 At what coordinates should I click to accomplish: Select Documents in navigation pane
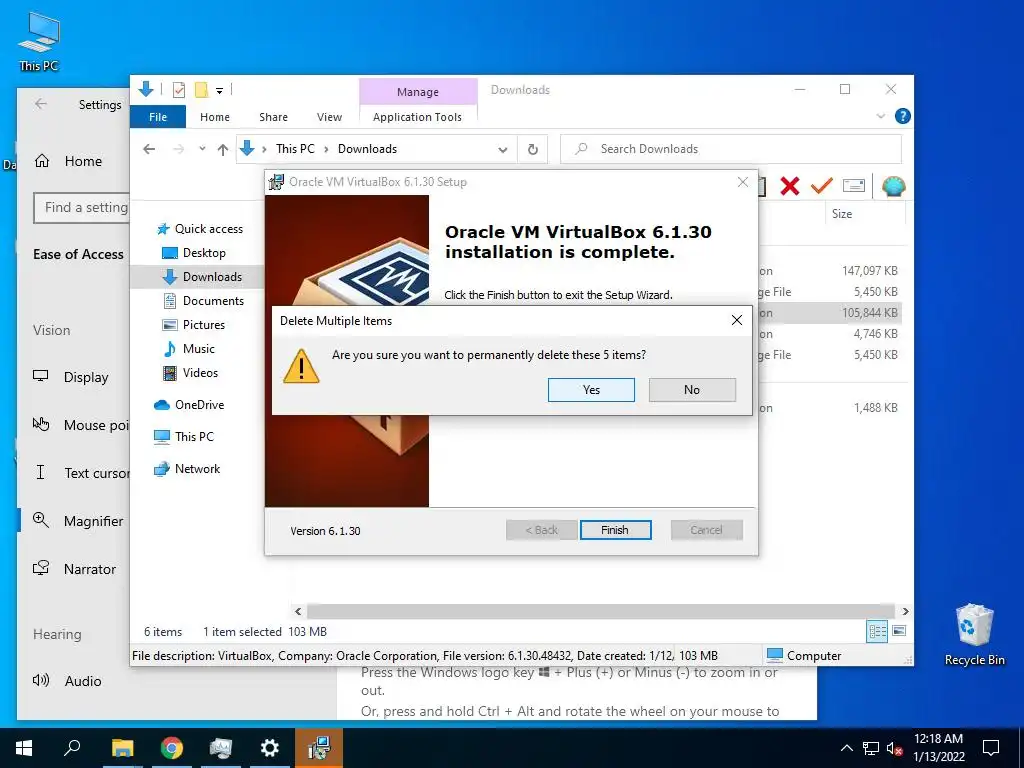tap(204, 301)
